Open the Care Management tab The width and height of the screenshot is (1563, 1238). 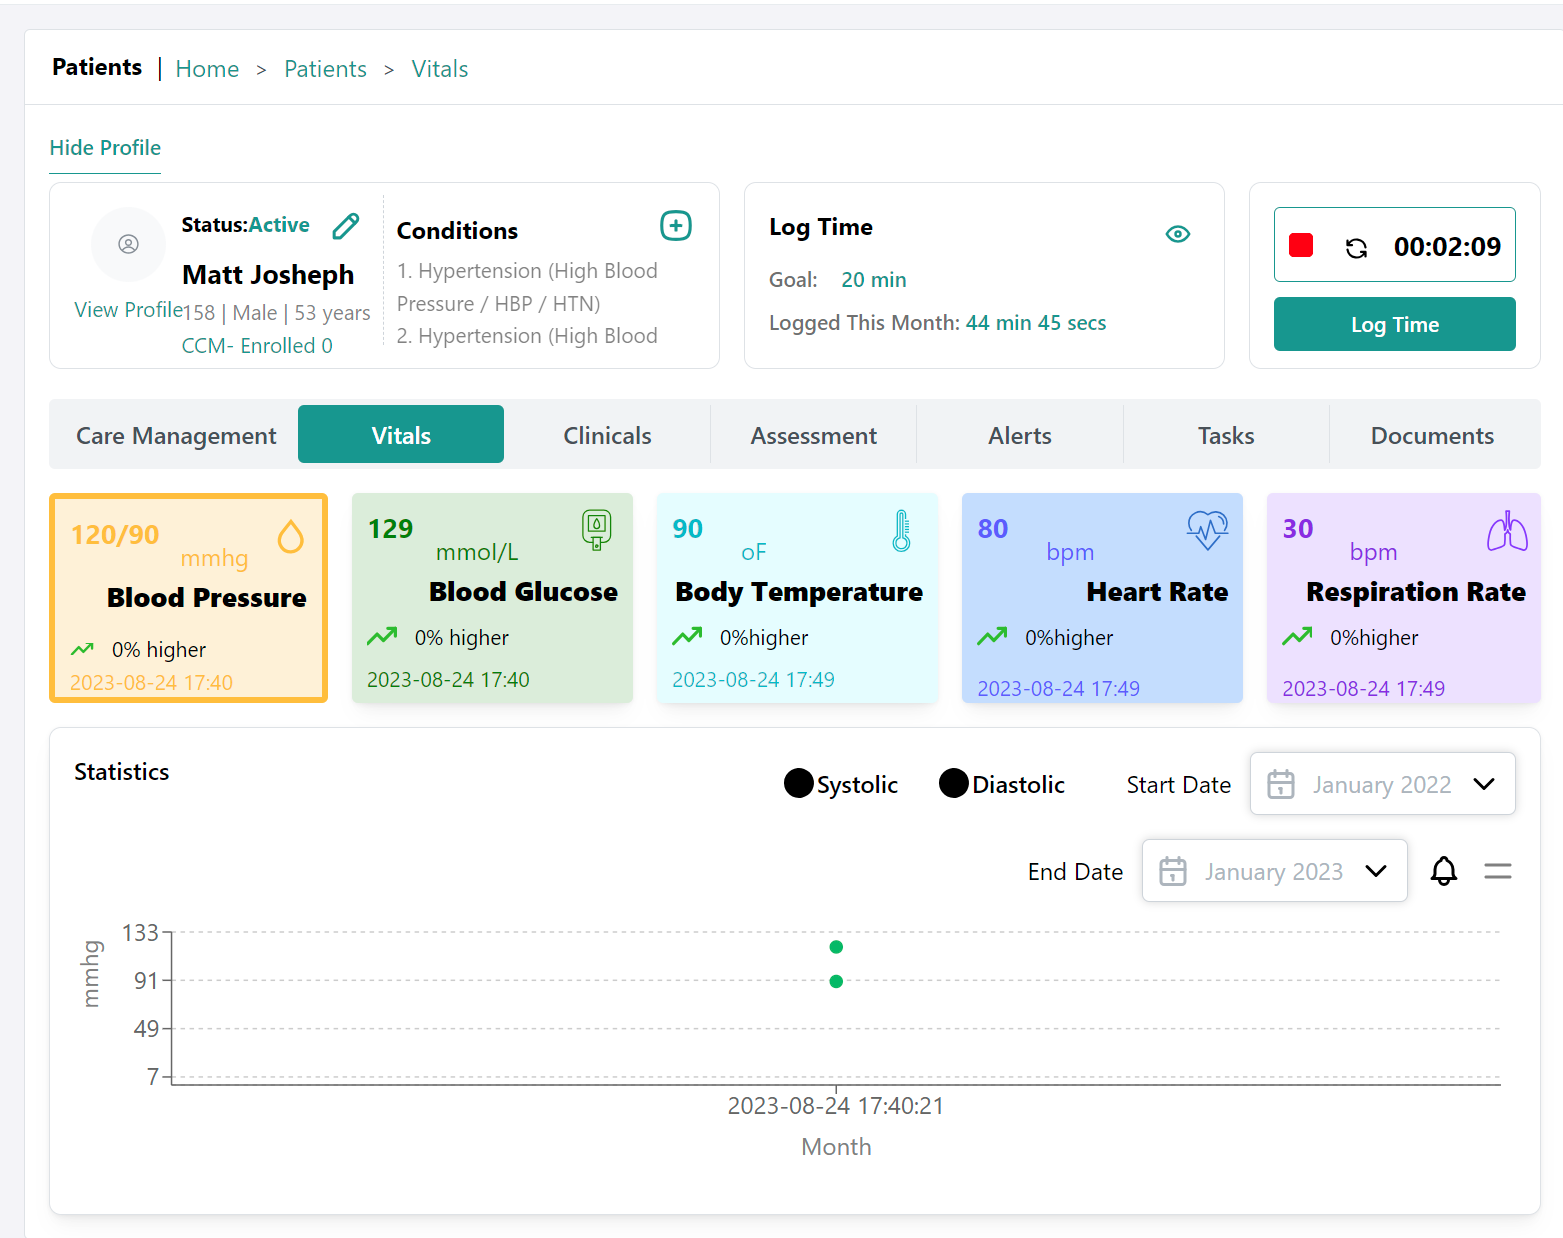[176, 436]
